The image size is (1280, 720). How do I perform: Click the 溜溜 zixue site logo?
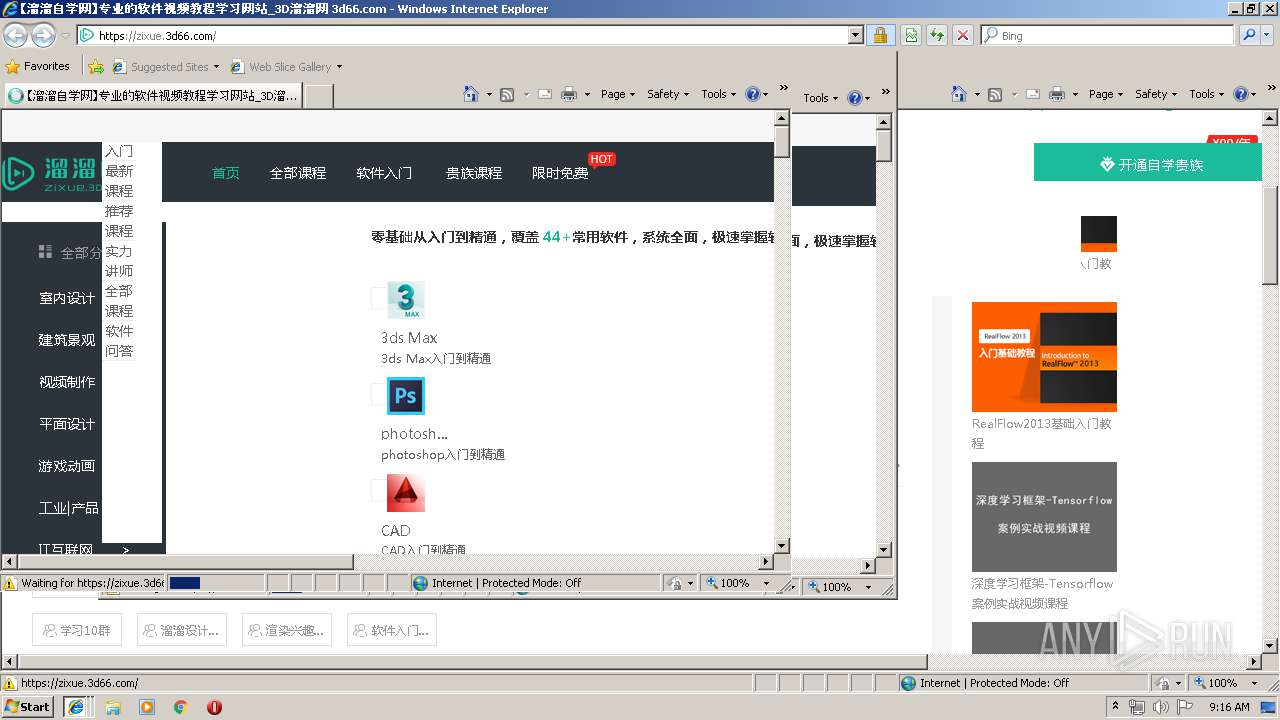point(52,172)
